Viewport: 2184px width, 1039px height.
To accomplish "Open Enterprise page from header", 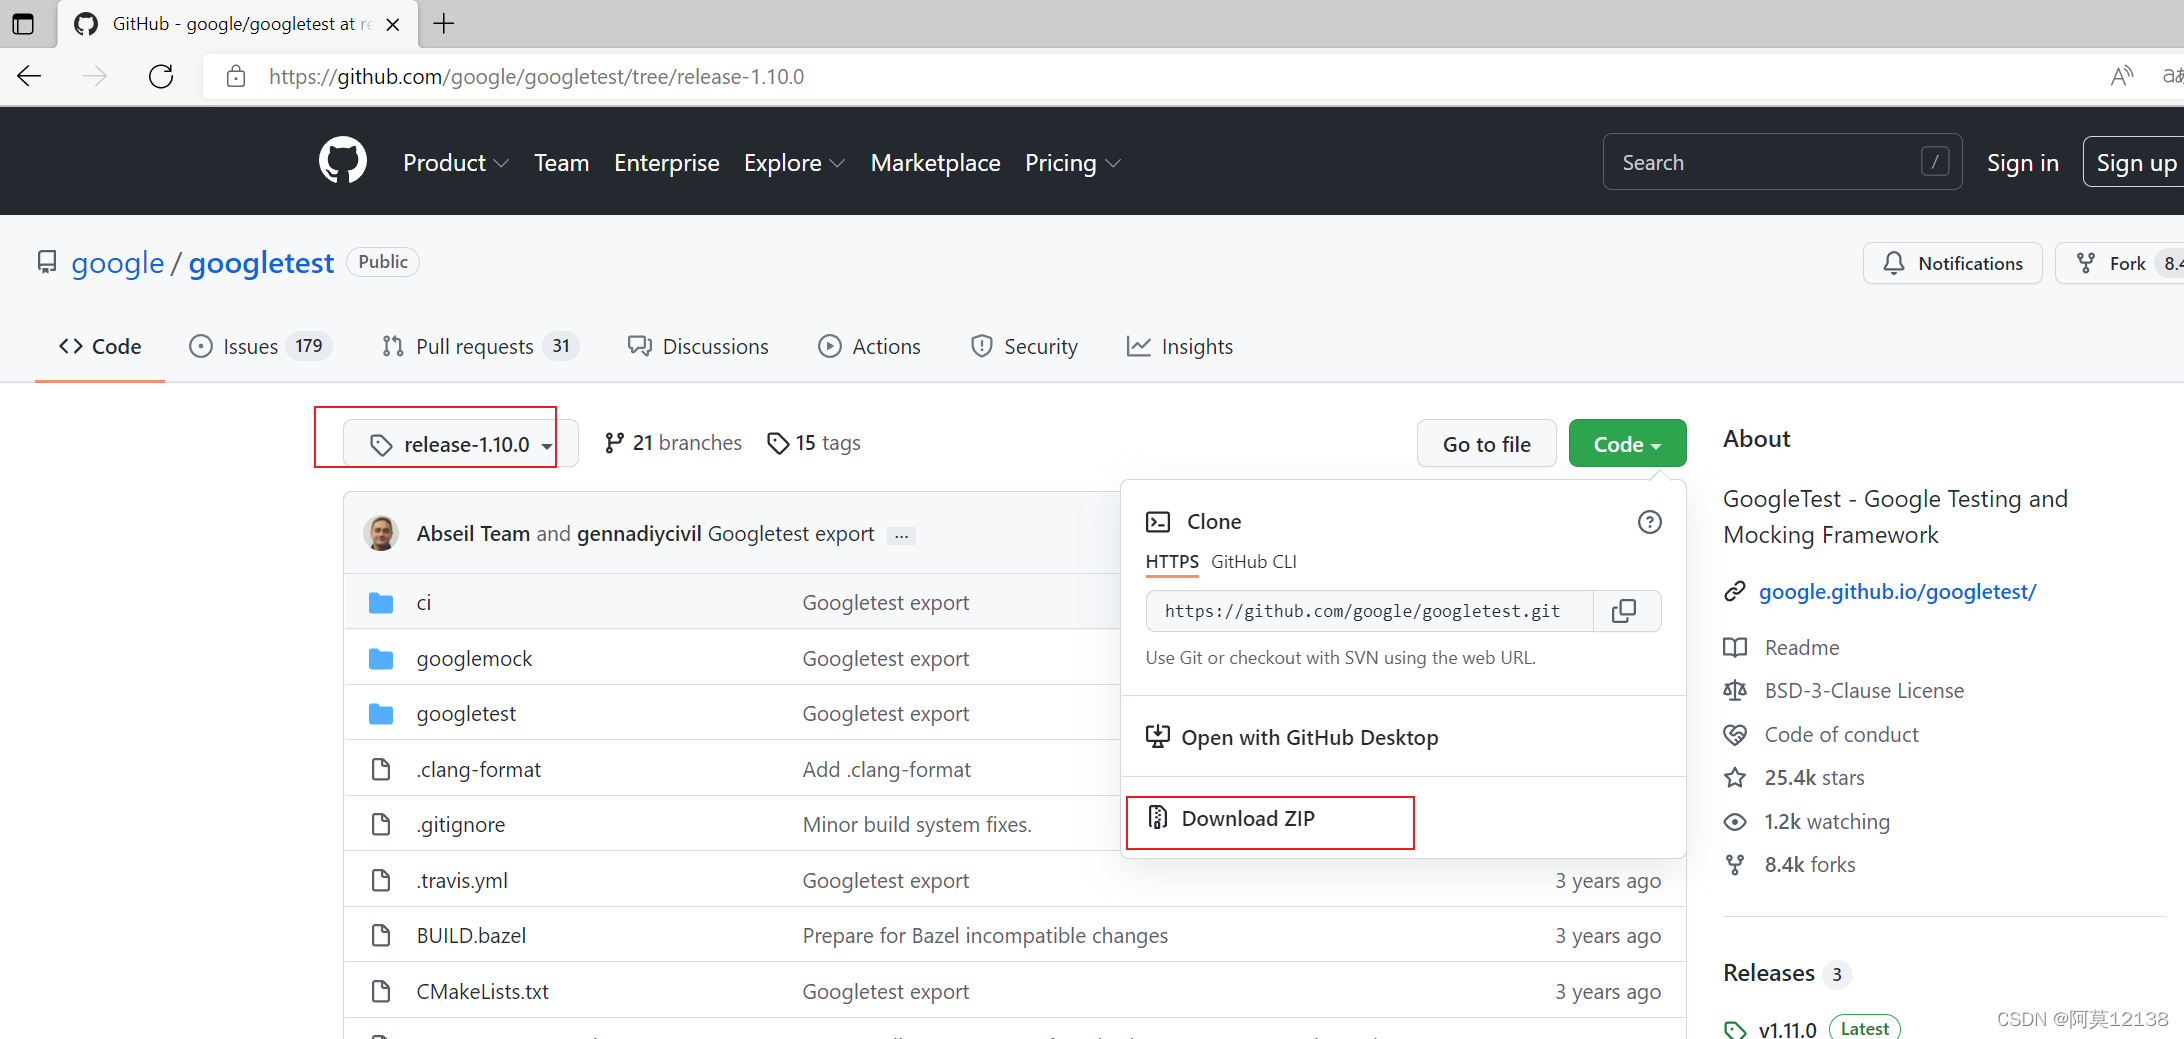I will [667, 163].
